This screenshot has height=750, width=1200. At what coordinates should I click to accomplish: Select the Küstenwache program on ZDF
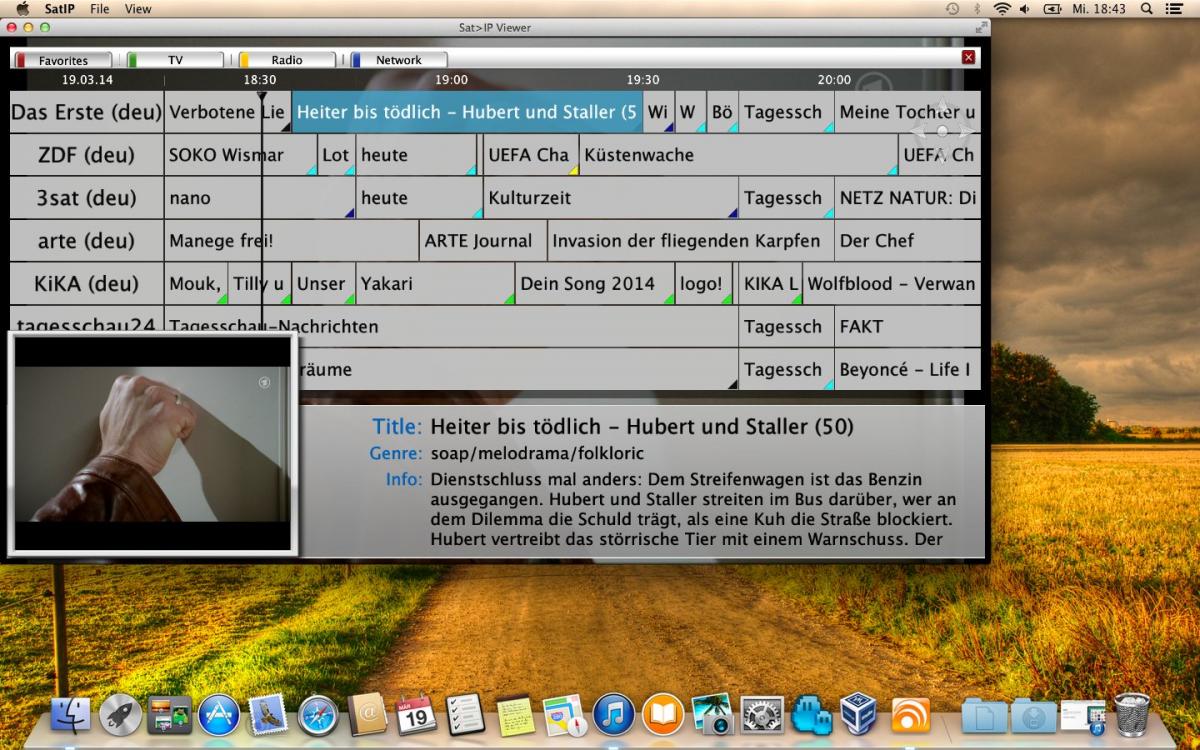click(x=737, y=155)
